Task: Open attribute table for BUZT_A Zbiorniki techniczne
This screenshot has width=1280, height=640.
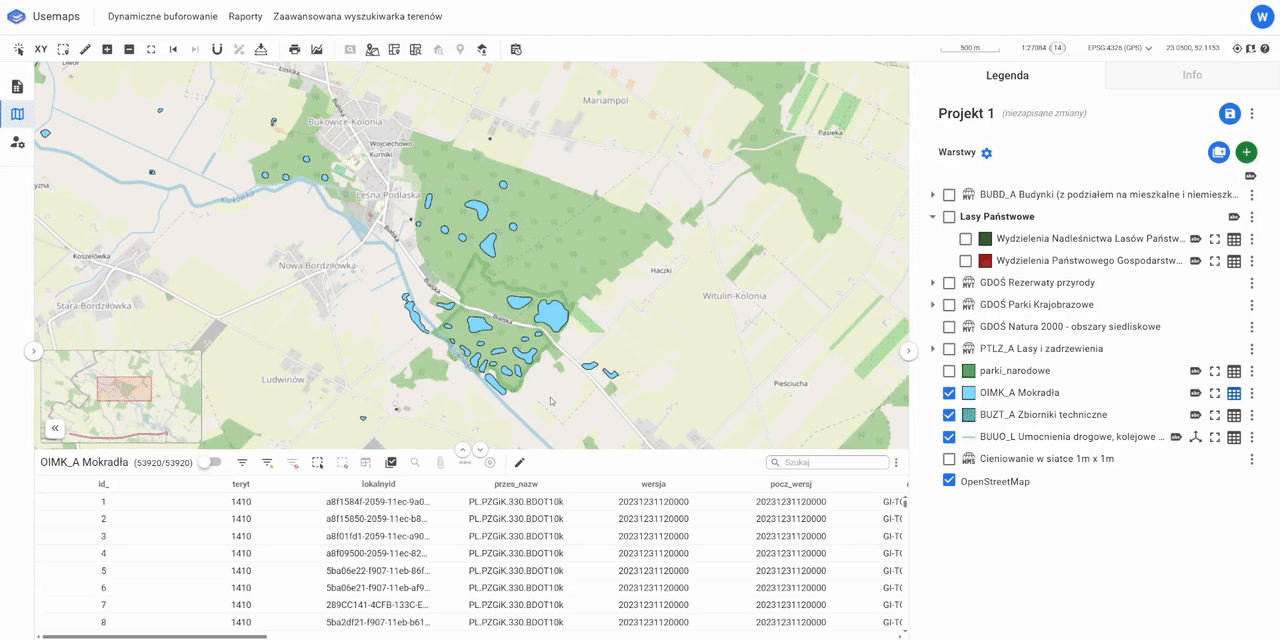Action: [x=1234, y=415]
